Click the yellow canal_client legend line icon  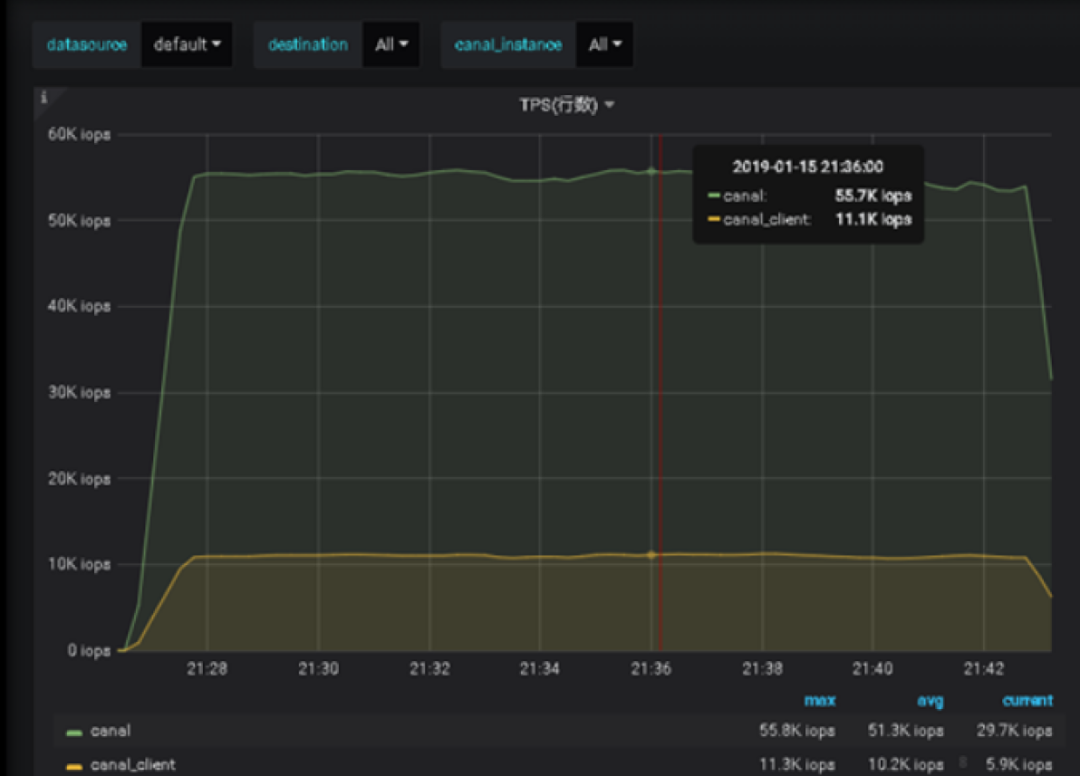(74, 766)
